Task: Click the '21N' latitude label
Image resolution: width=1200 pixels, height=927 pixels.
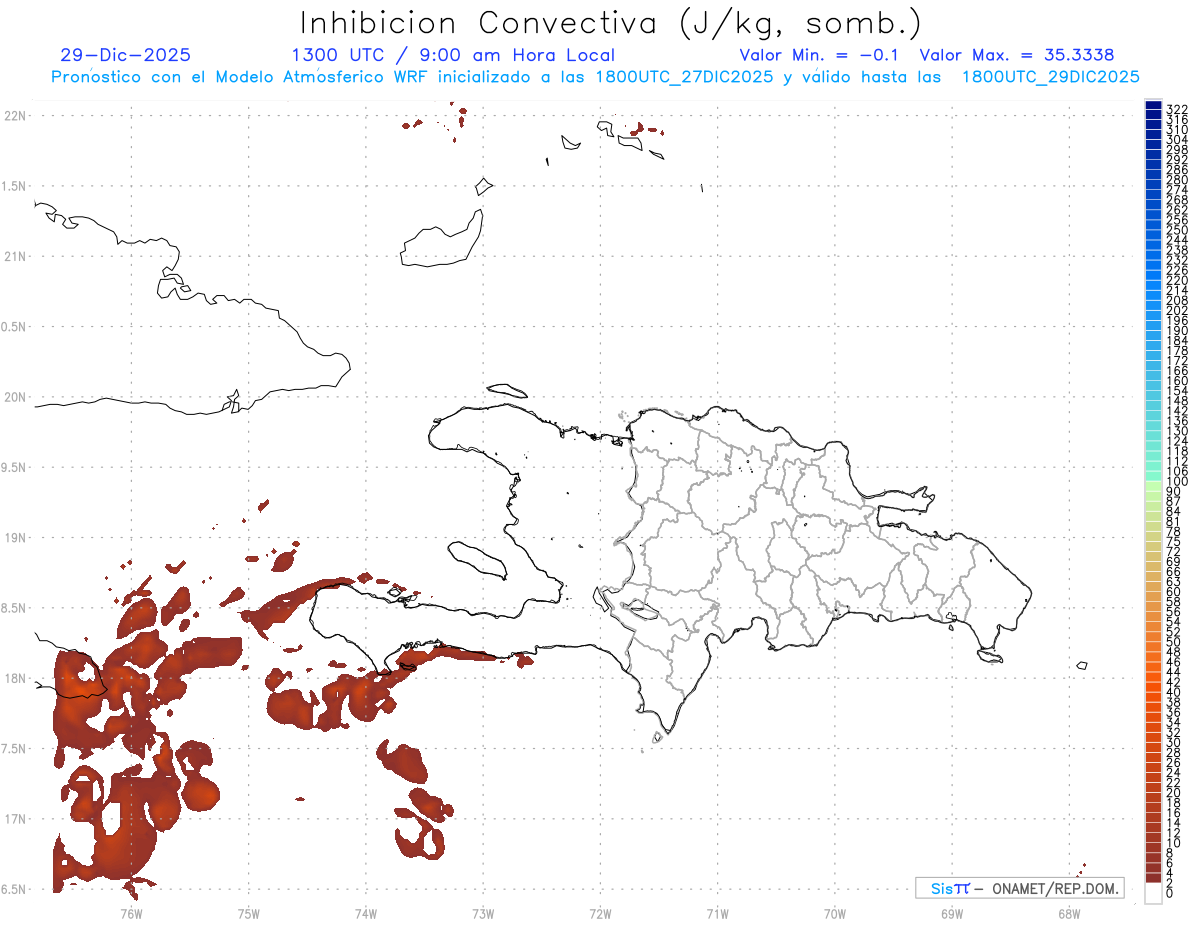Action: (x=15, y=257)
